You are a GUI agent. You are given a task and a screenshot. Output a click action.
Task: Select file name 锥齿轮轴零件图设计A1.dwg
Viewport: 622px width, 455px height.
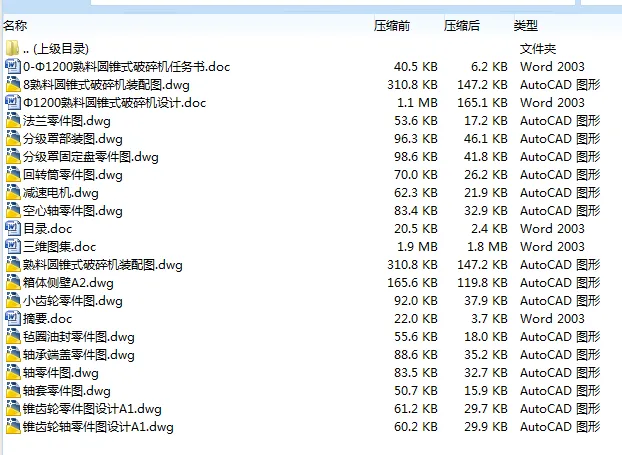click(x=98, y=427)
